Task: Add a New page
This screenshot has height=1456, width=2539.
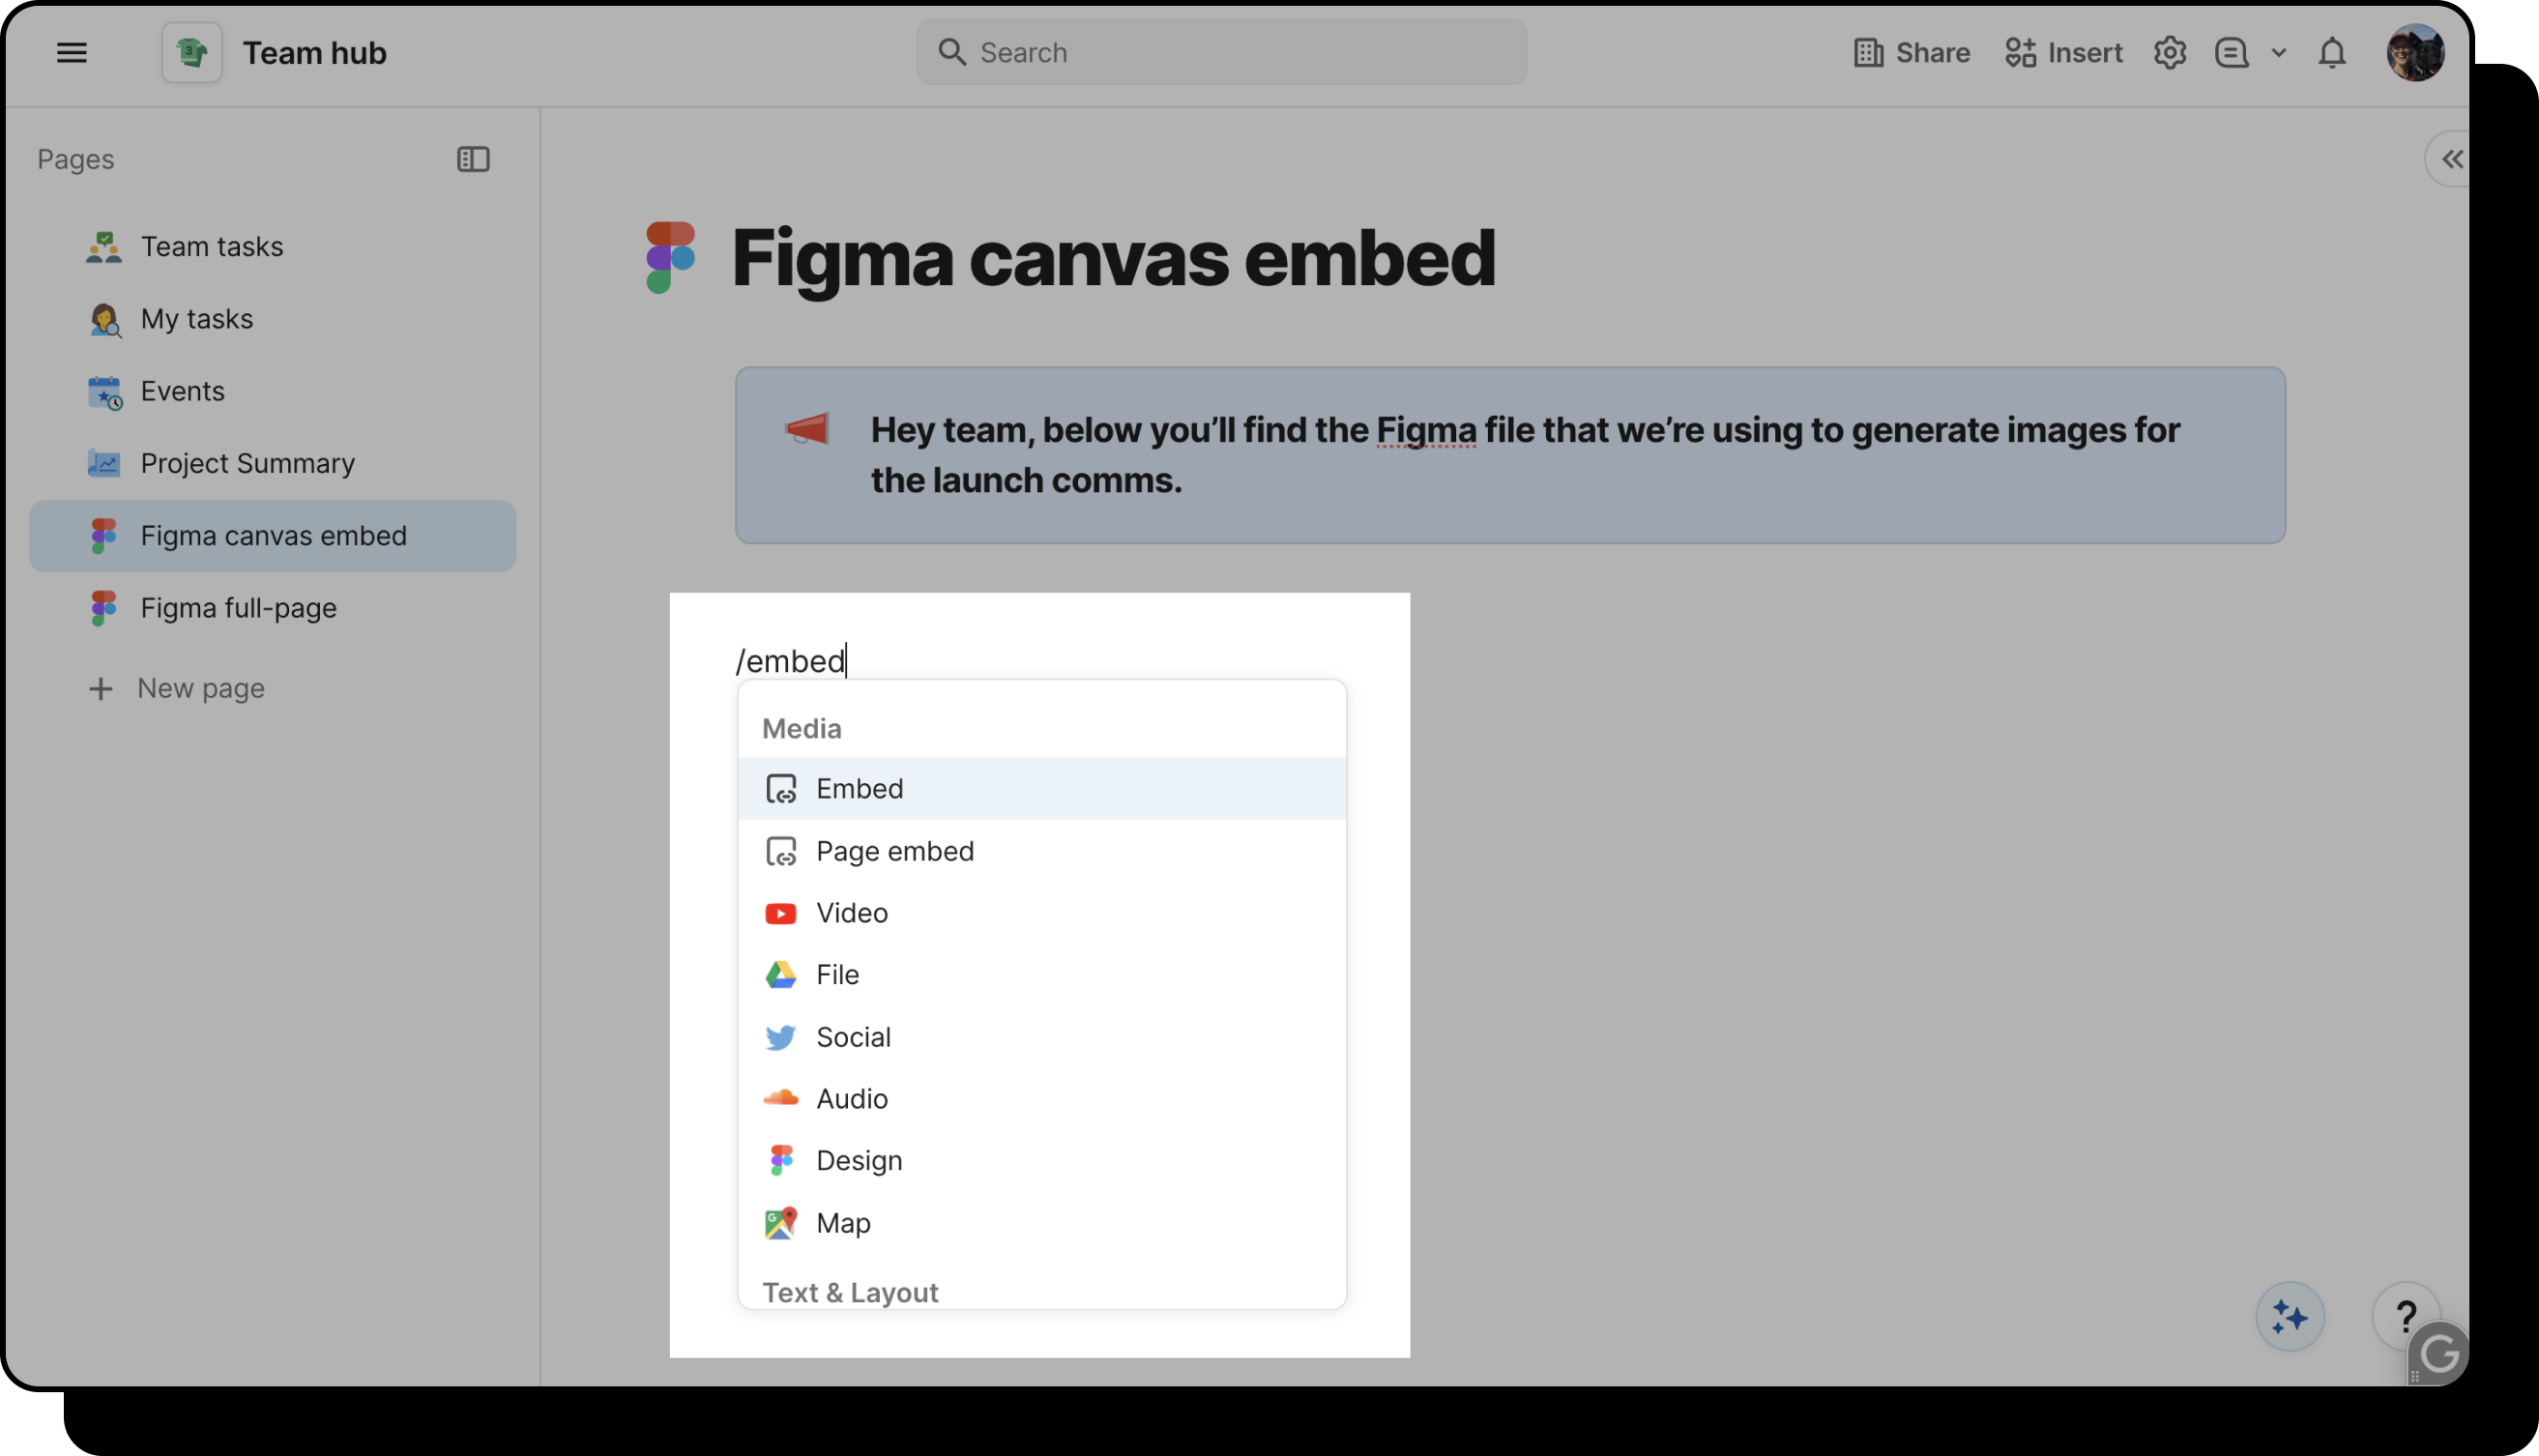Action: [x=200, y=688]
